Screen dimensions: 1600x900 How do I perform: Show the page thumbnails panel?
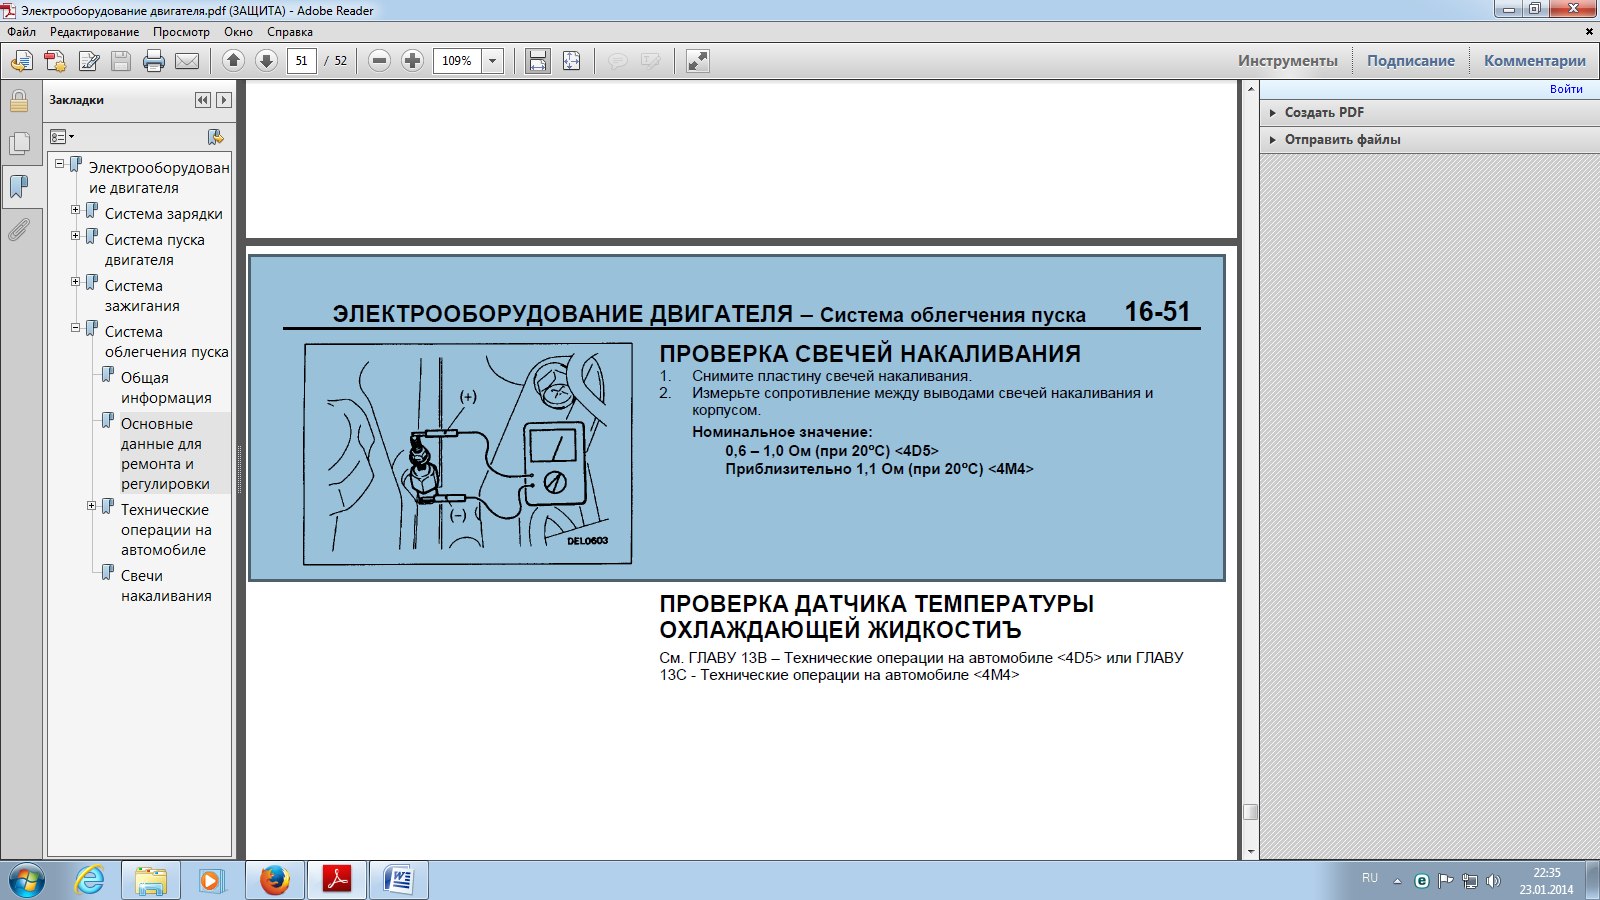19,144
